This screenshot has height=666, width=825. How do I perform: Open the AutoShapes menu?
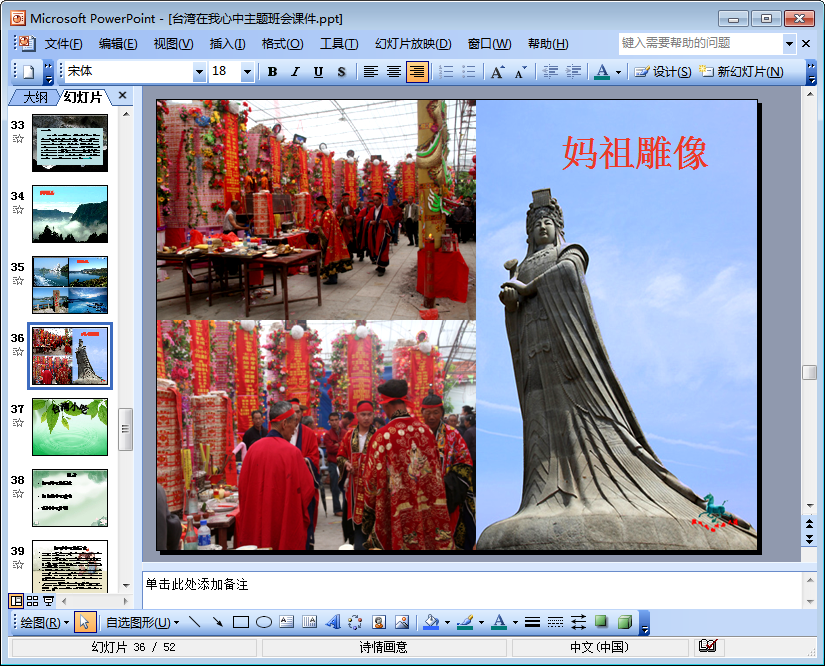[142, 622]
